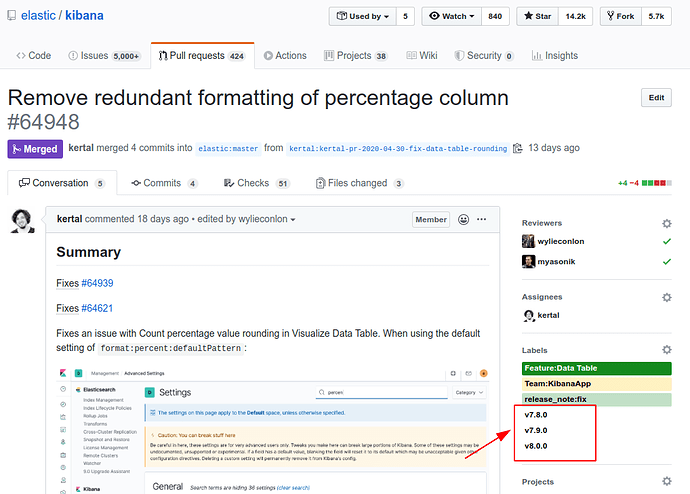Click kertal's small assignee avatar
Screen dimensions: 690x494
pos(529,315)
